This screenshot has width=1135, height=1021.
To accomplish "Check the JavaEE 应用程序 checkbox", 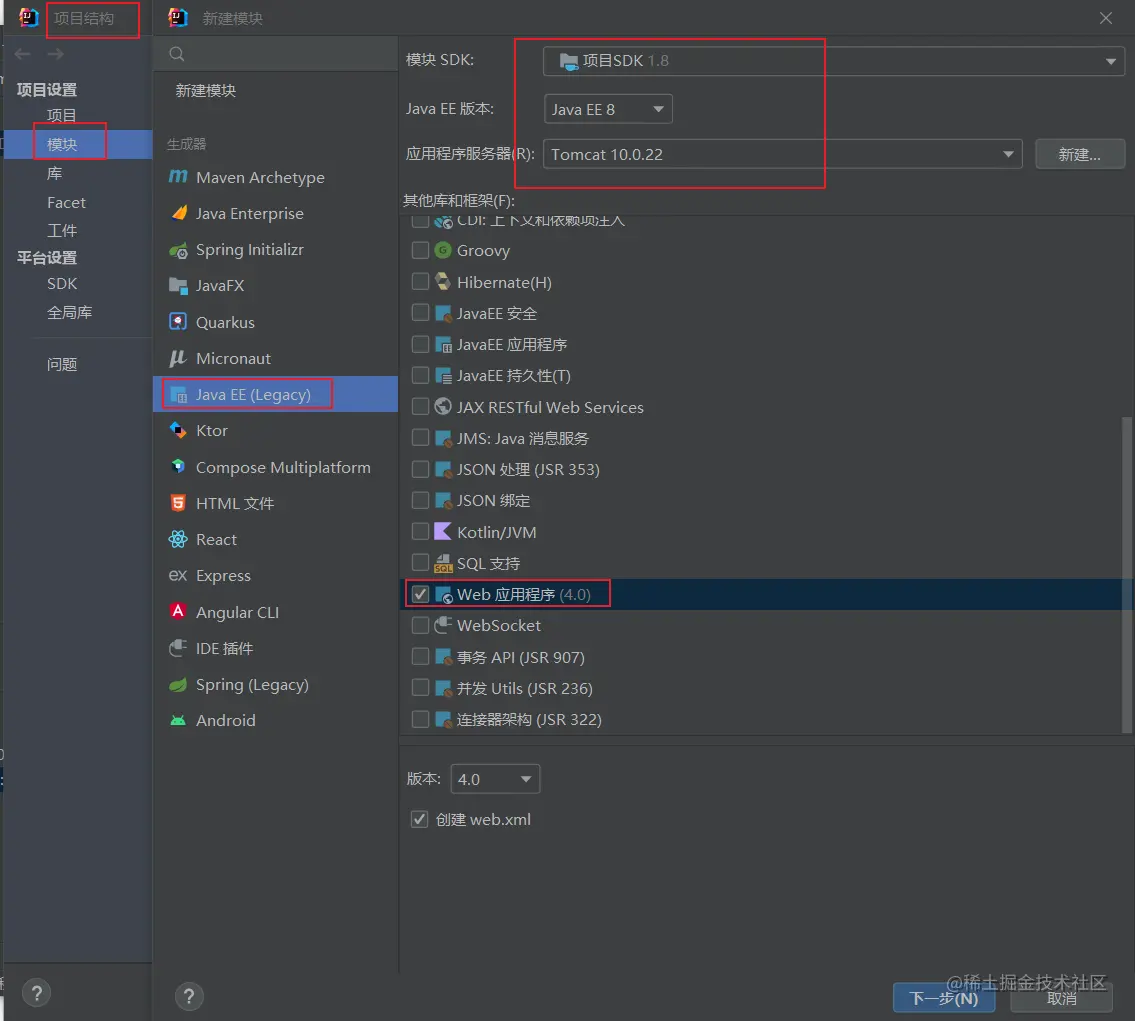I will pyautogui.click(x=420, y=344).
